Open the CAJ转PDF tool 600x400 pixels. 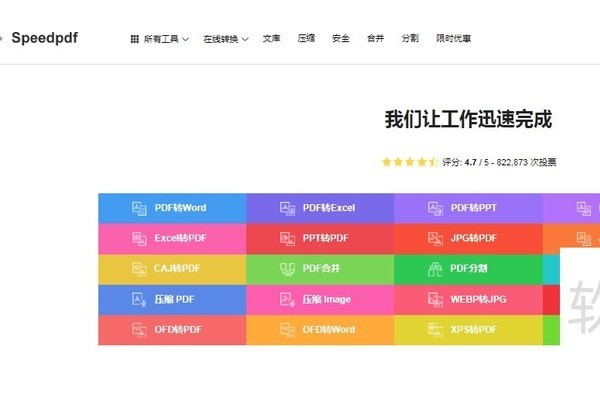click(172, 269)
